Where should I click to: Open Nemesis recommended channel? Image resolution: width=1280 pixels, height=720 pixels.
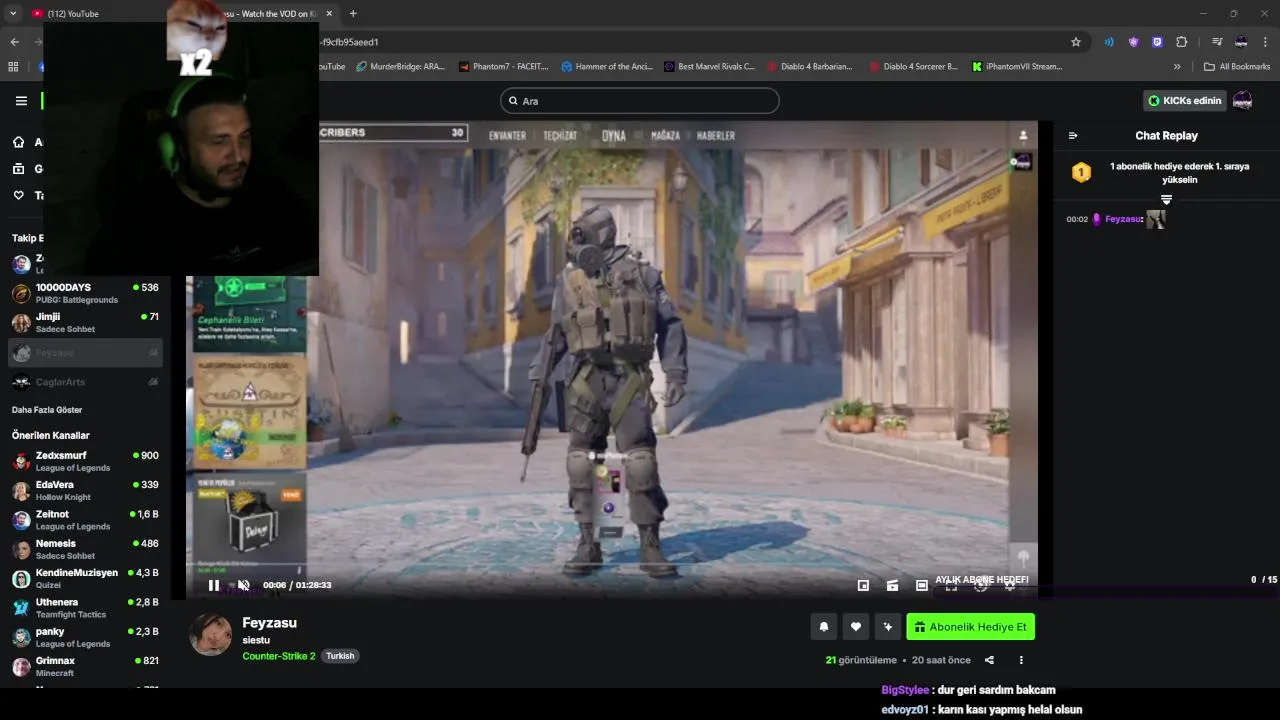(86, 549)
